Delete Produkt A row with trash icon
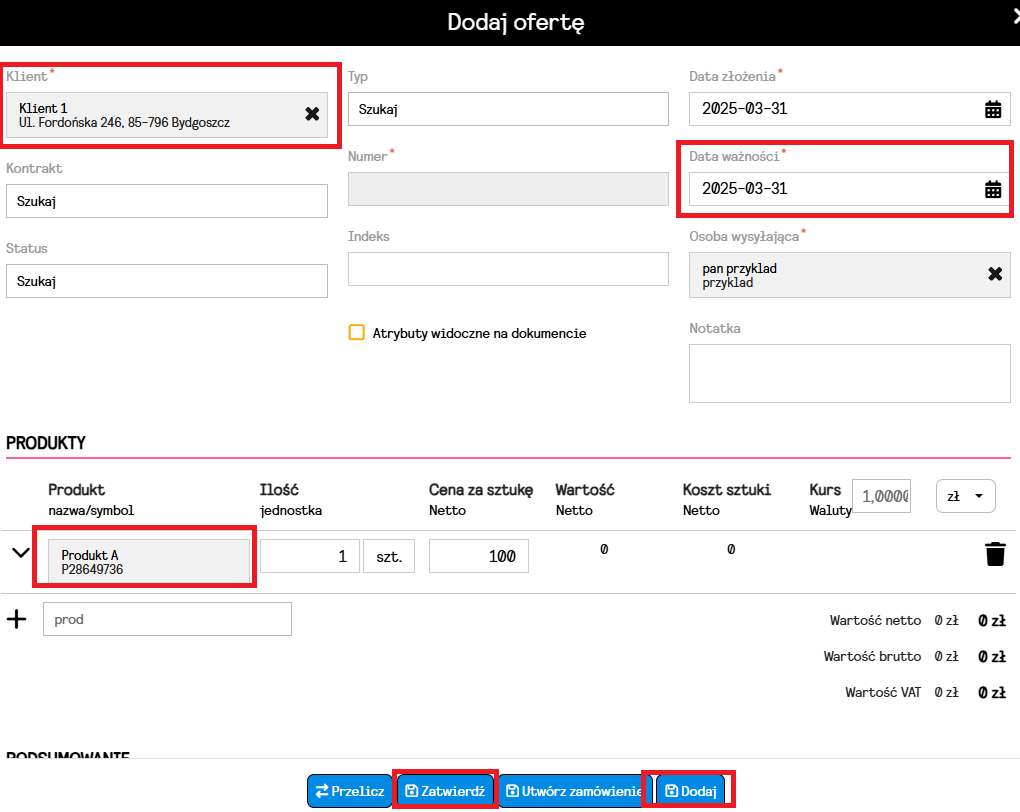This screenshot has width=1020, height=812. (994, 554)
